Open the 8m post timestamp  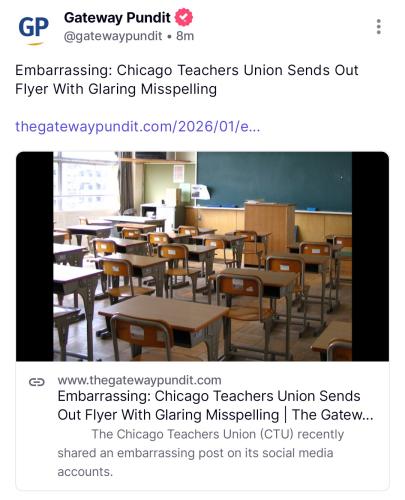[185, 36]
